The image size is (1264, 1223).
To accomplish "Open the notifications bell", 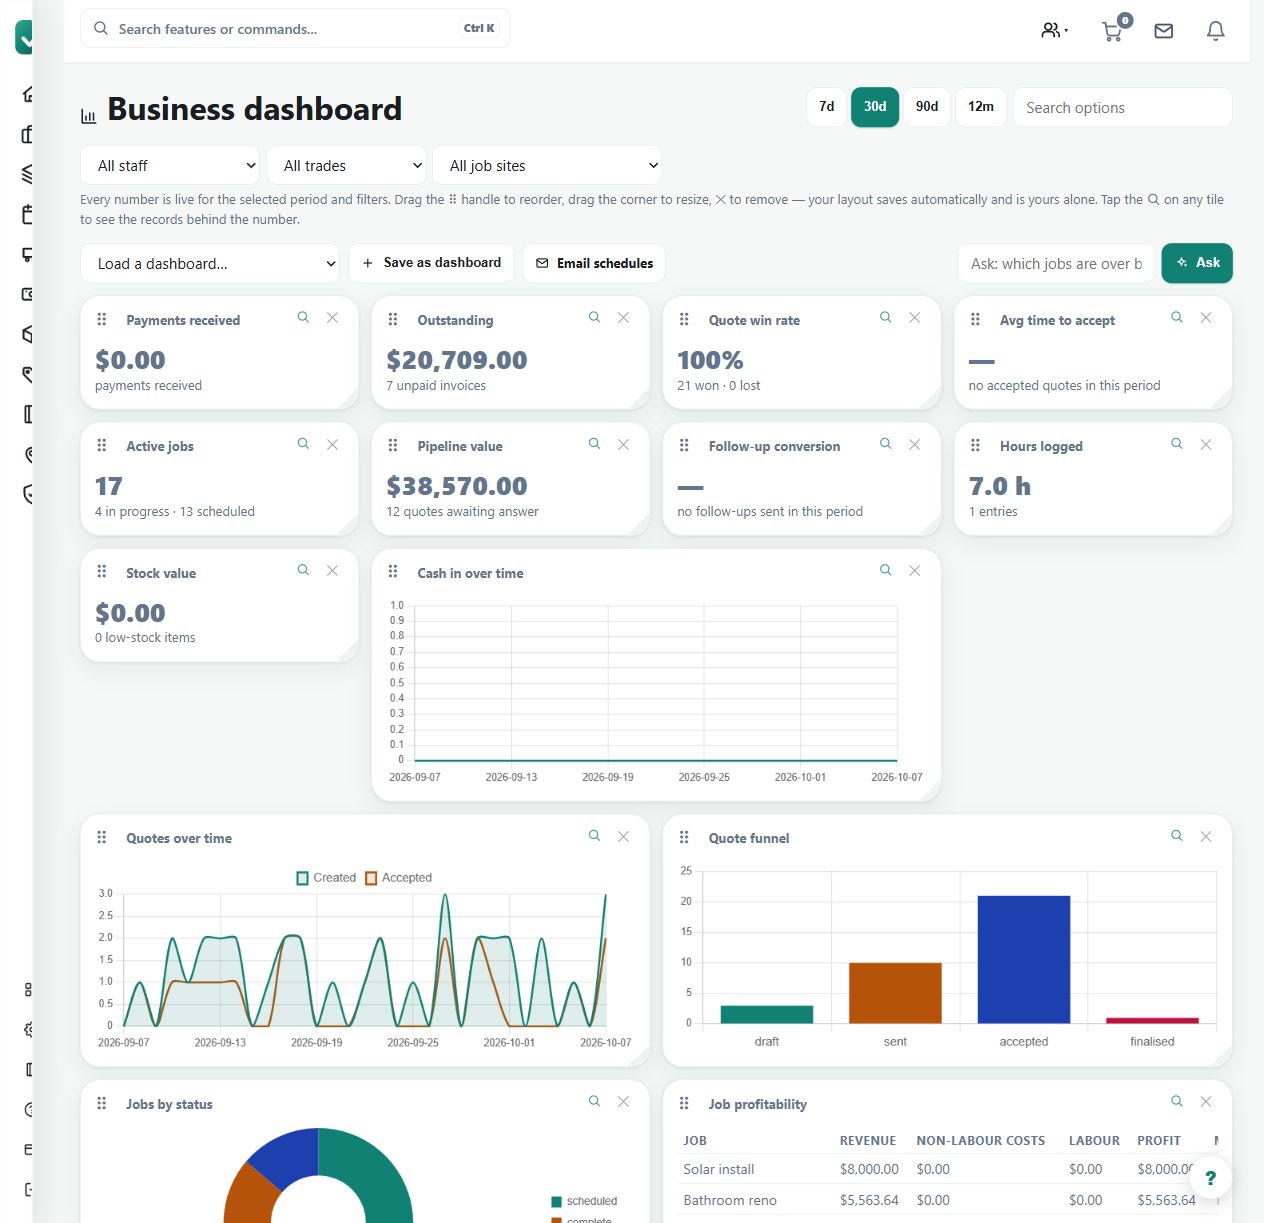I will pyautogui.click(x=1216, y=31).
